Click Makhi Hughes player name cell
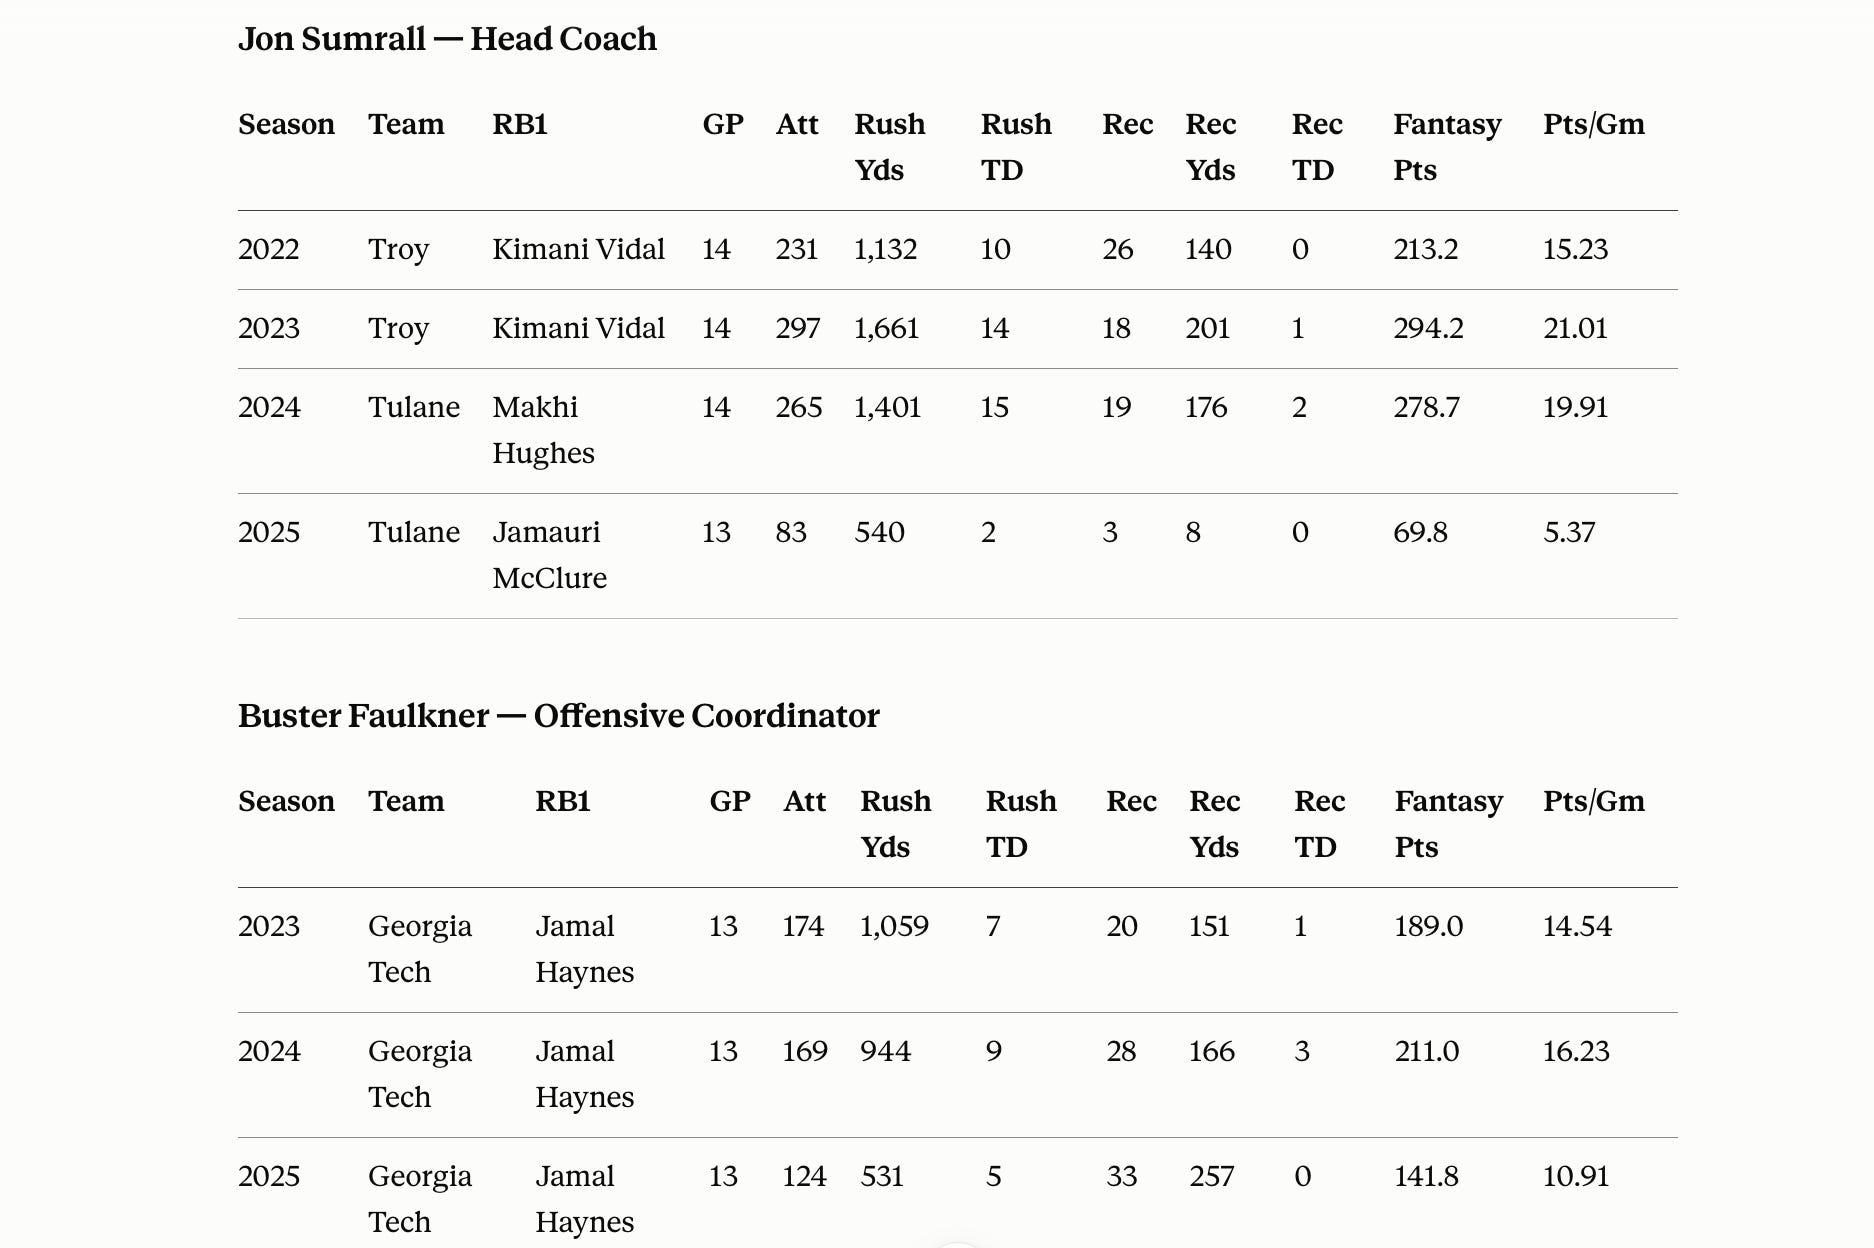Image resolution: width=1874 pixels, height=1248 pixels. point(543,430)
